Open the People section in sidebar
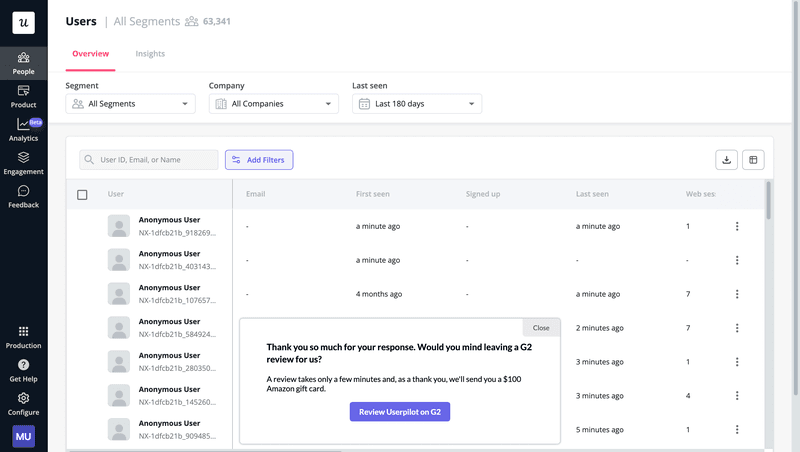 [x=23, y=63]
